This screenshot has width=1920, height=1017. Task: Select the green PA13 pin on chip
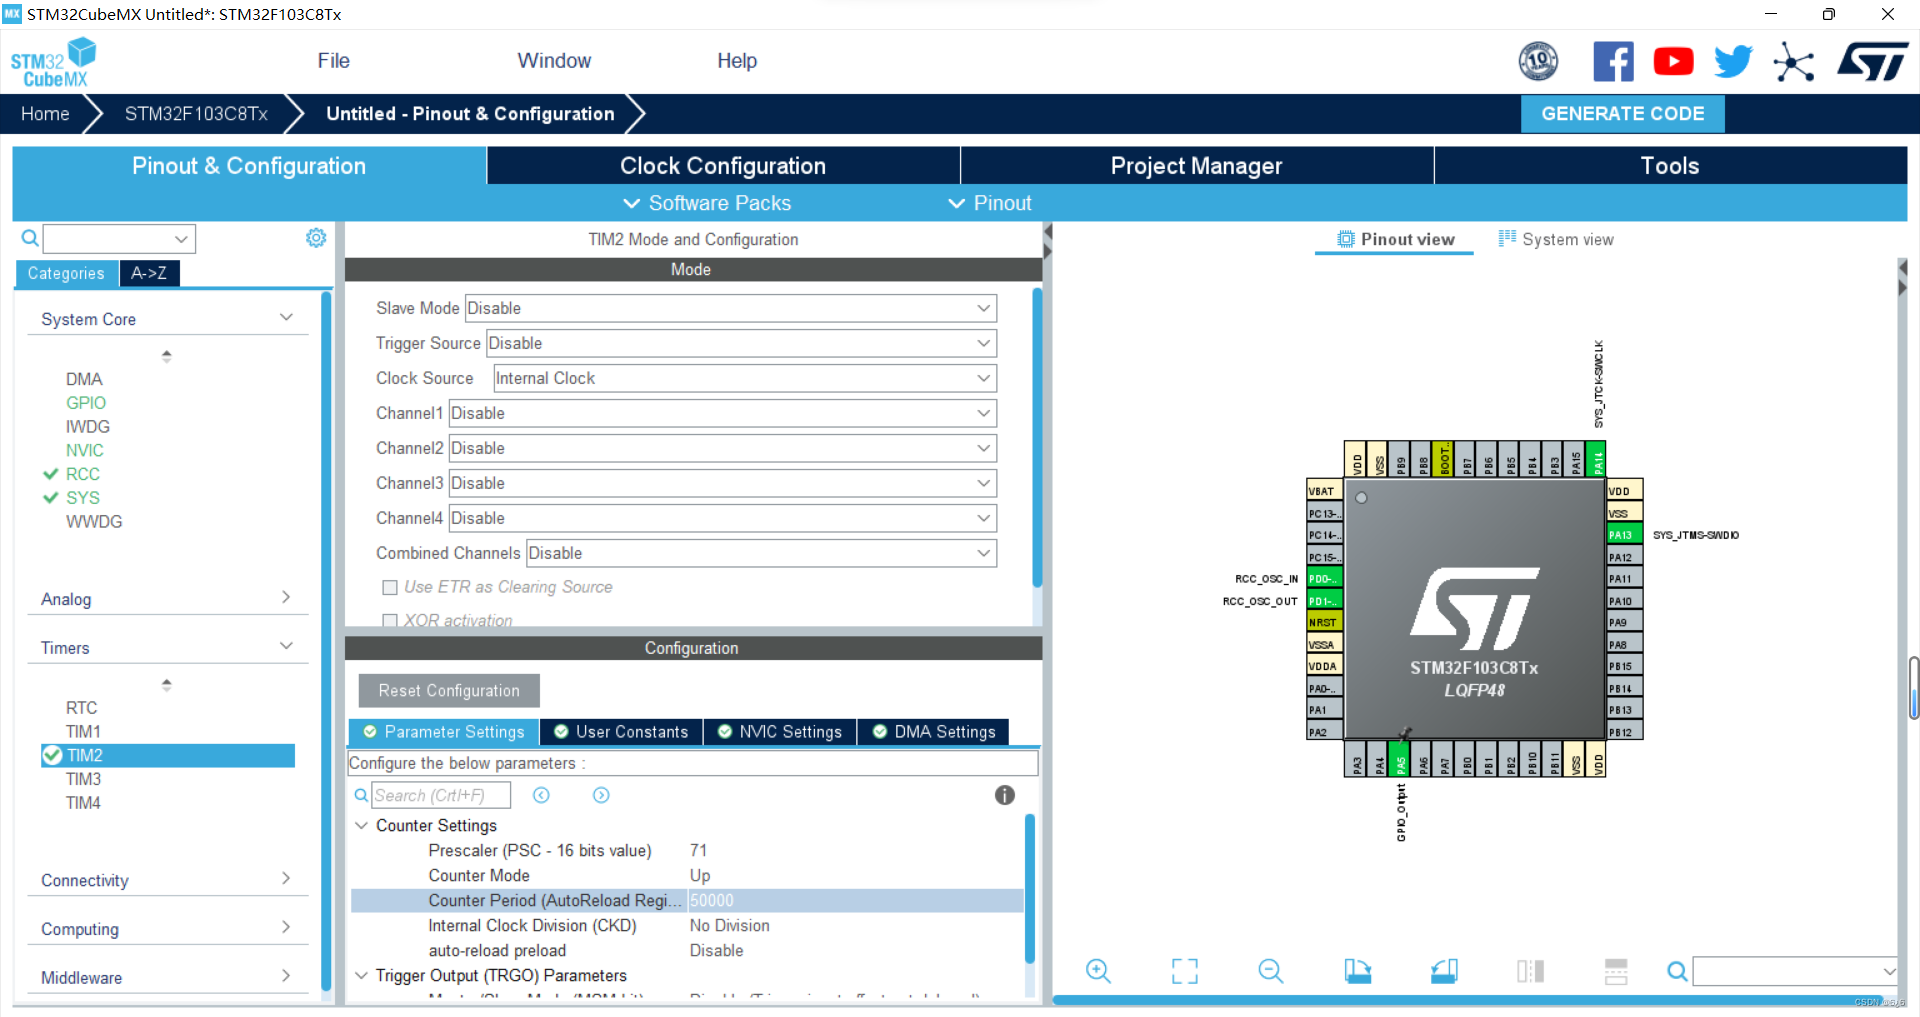coord(1625,535)
